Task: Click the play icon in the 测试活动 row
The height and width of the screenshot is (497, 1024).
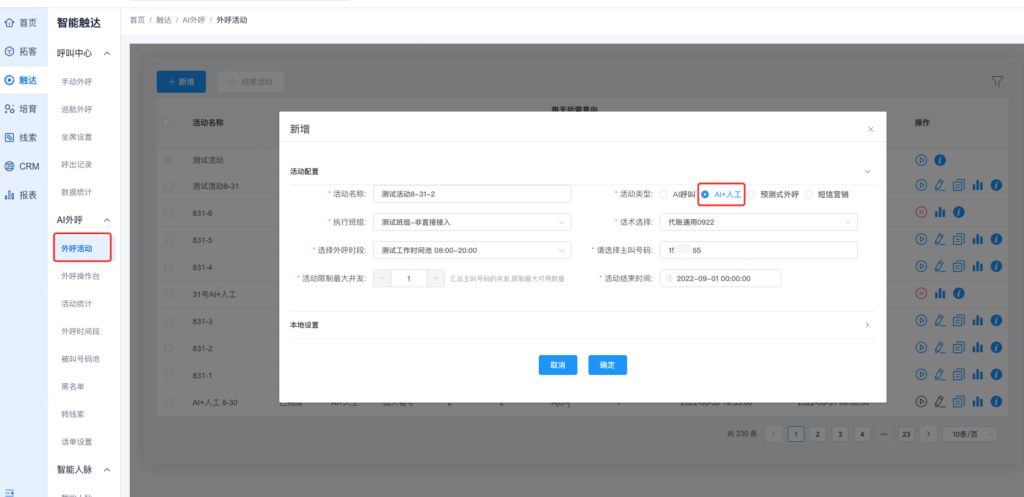Action: point(922,160)
